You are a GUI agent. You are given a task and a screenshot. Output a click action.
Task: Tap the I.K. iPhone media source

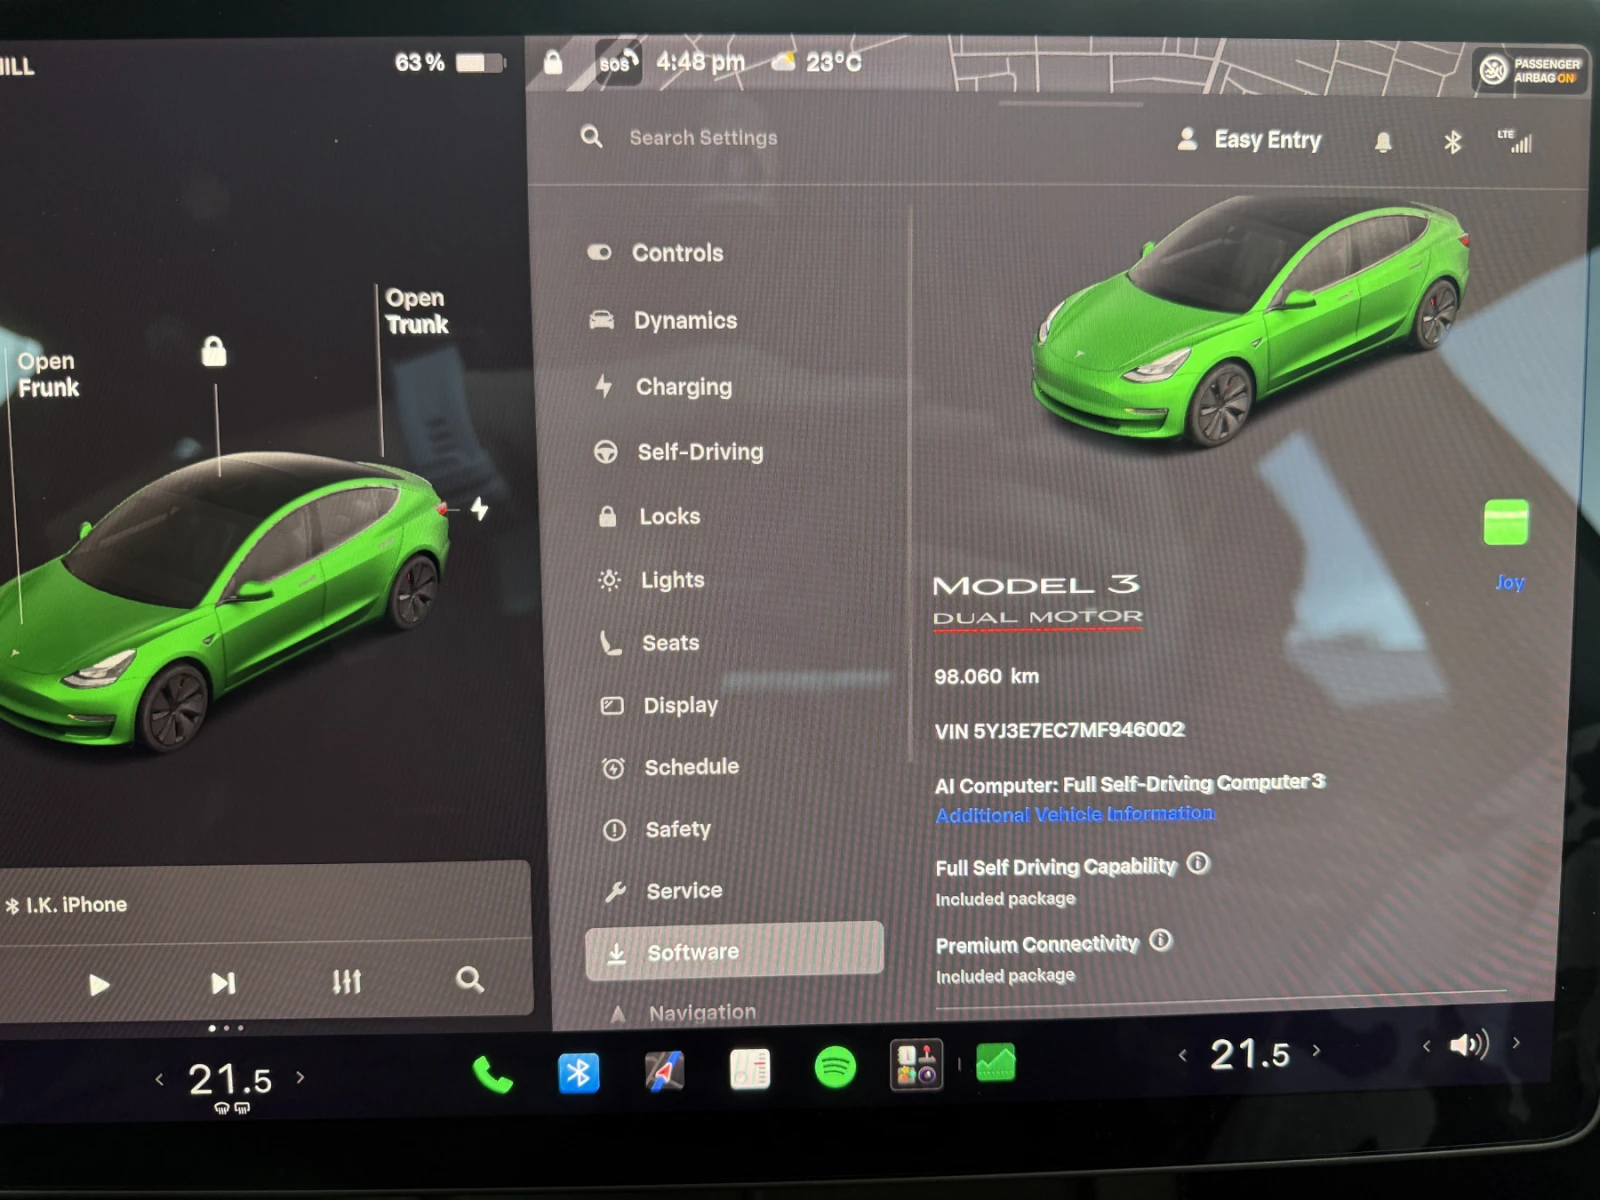pos(68,905)
